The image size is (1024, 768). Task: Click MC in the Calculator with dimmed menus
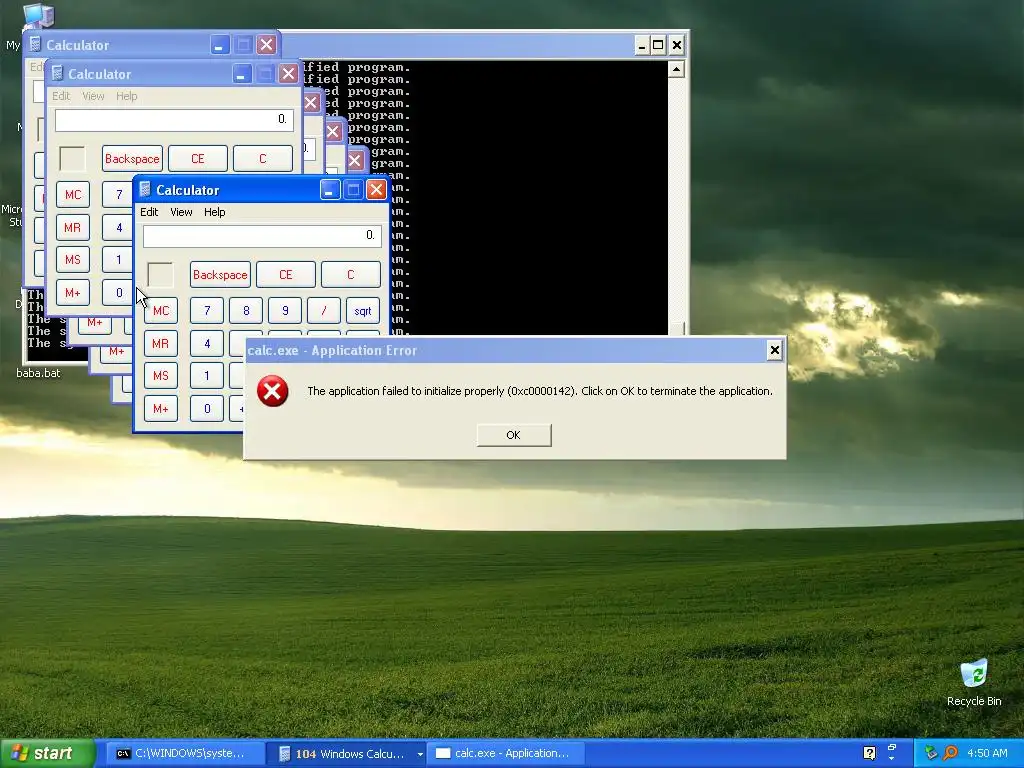tap(72, 195)
